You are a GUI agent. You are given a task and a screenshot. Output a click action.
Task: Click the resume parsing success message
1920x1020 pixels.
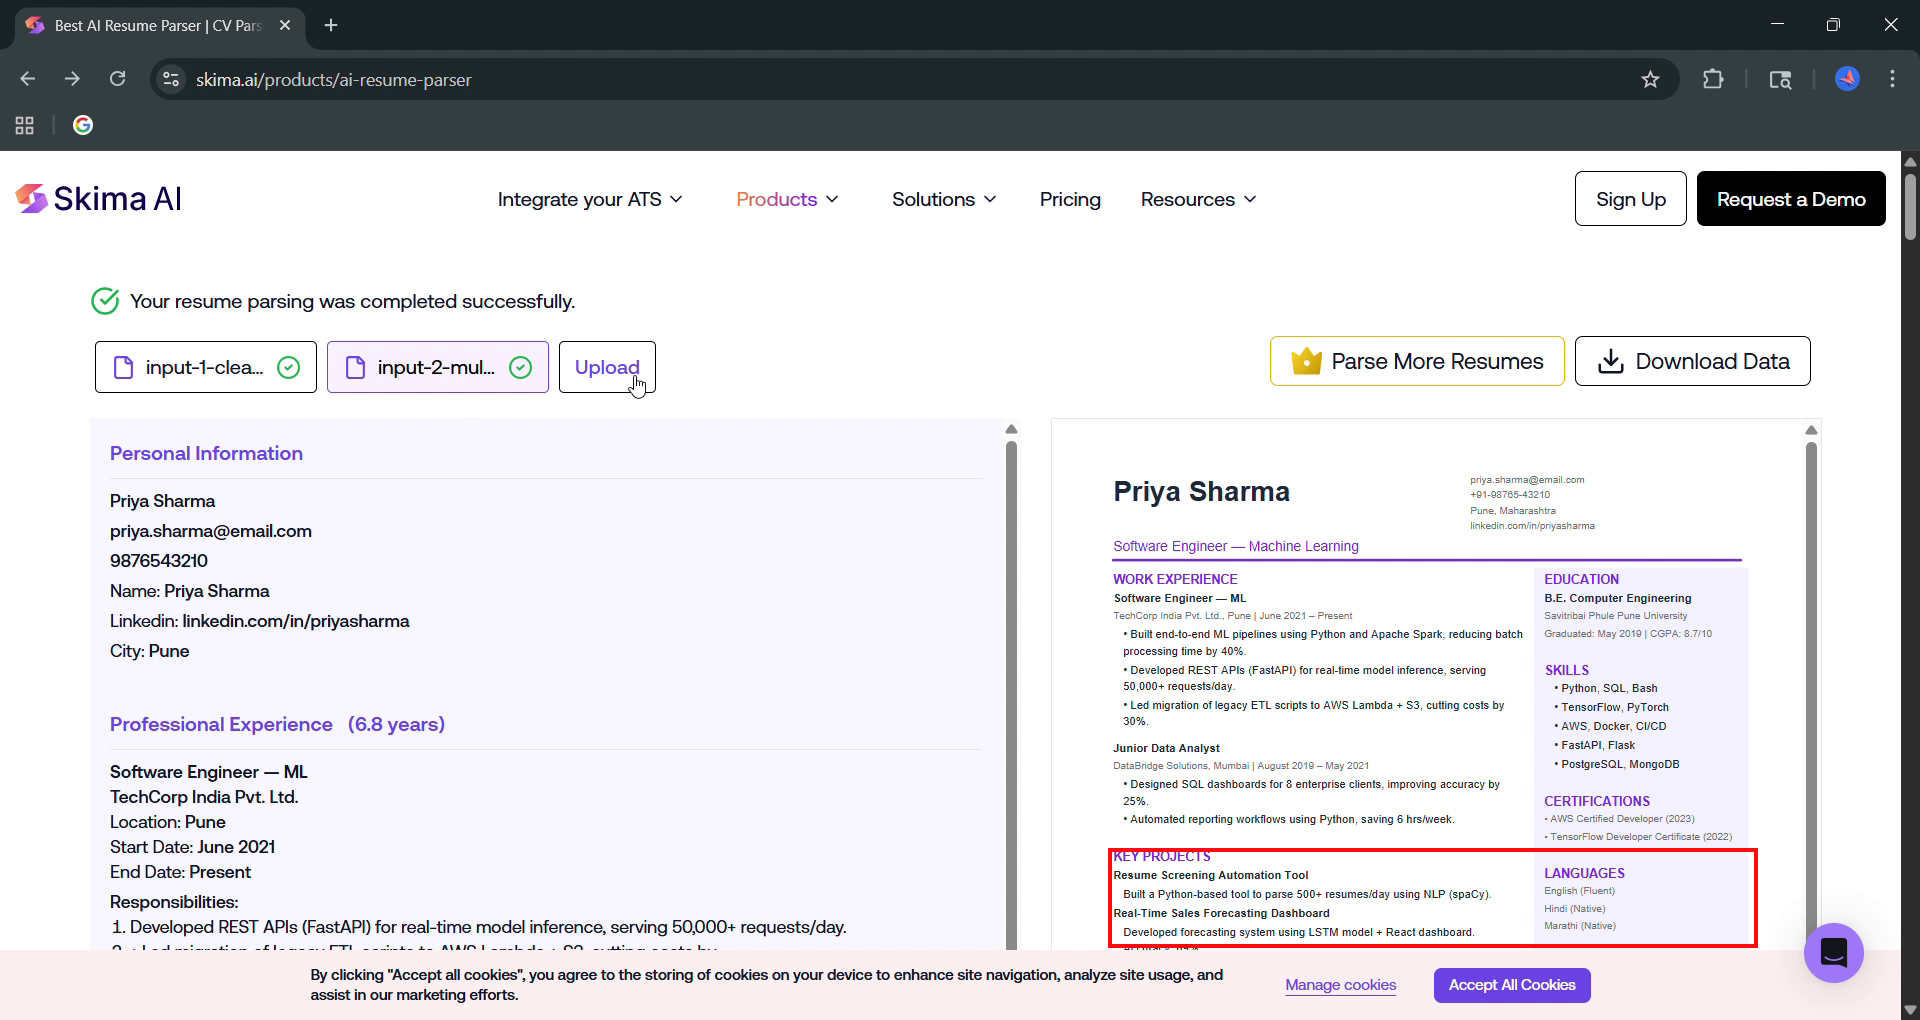352,301
